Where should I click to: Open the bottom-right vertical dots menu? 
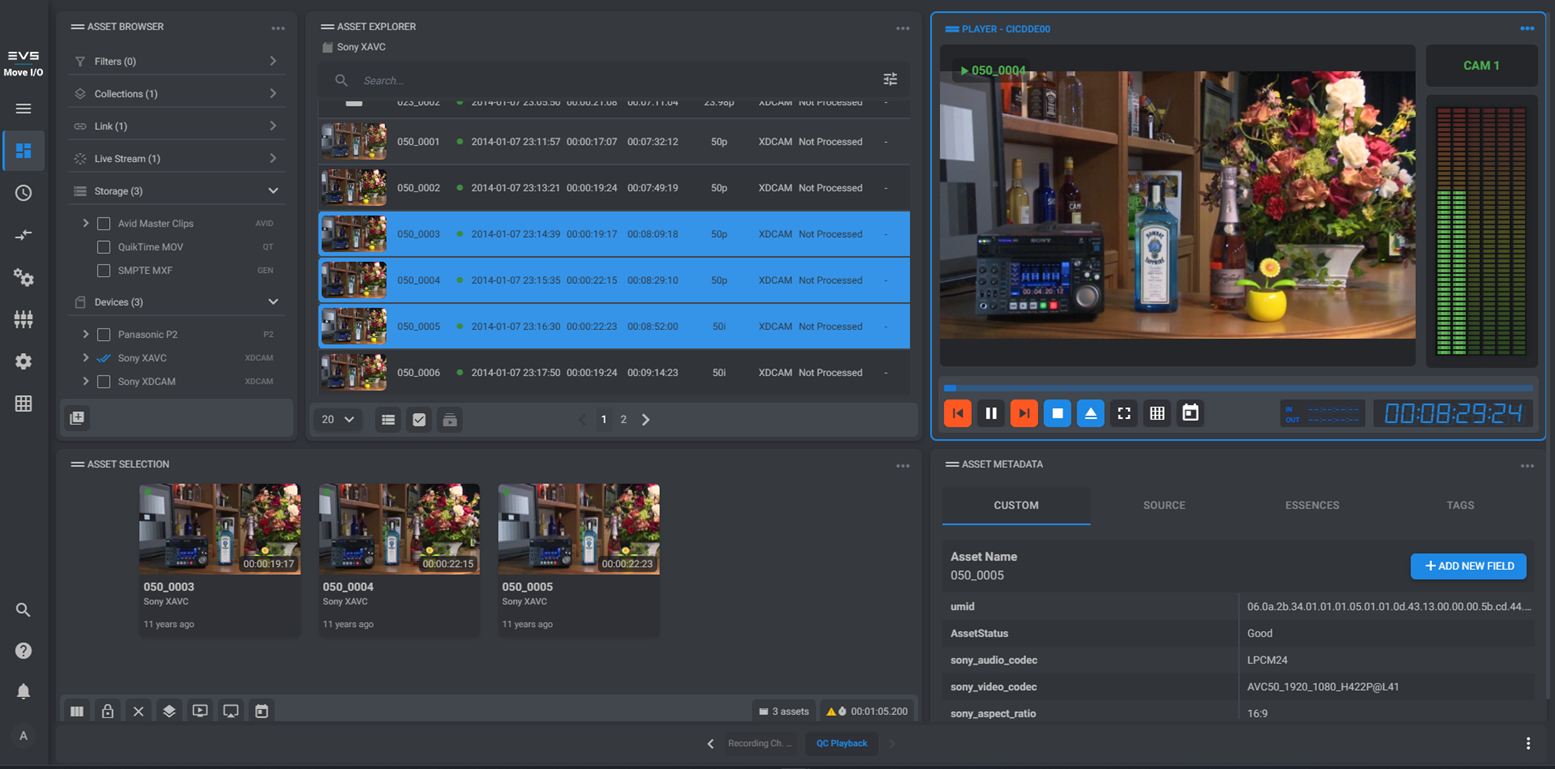pos(1528,743)
